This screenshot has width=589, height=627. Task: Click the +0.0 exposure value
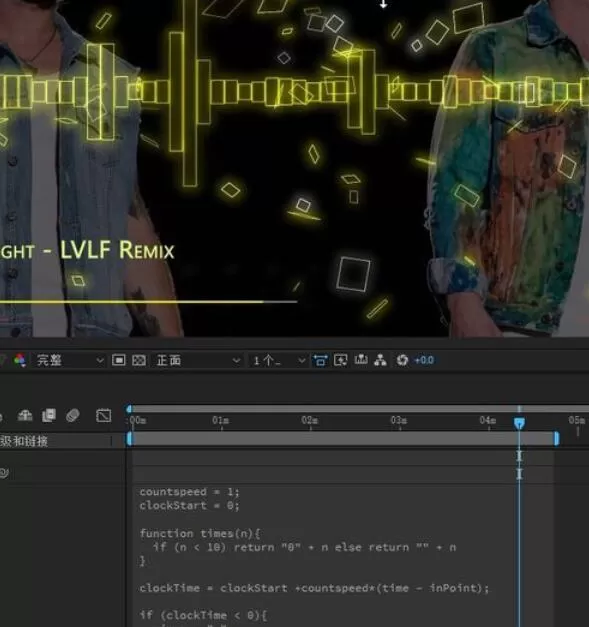click(x=424, y=360)
